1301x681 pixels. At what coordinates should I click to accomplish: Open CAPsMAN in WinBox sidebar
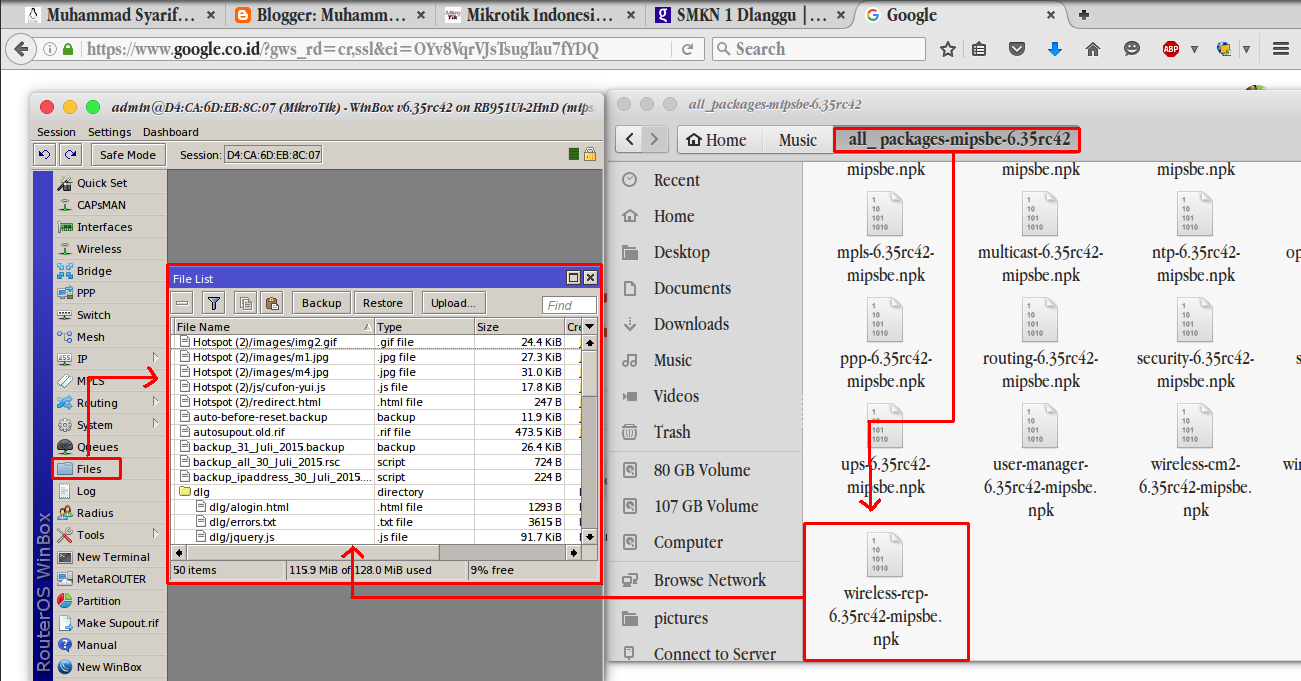99,205
